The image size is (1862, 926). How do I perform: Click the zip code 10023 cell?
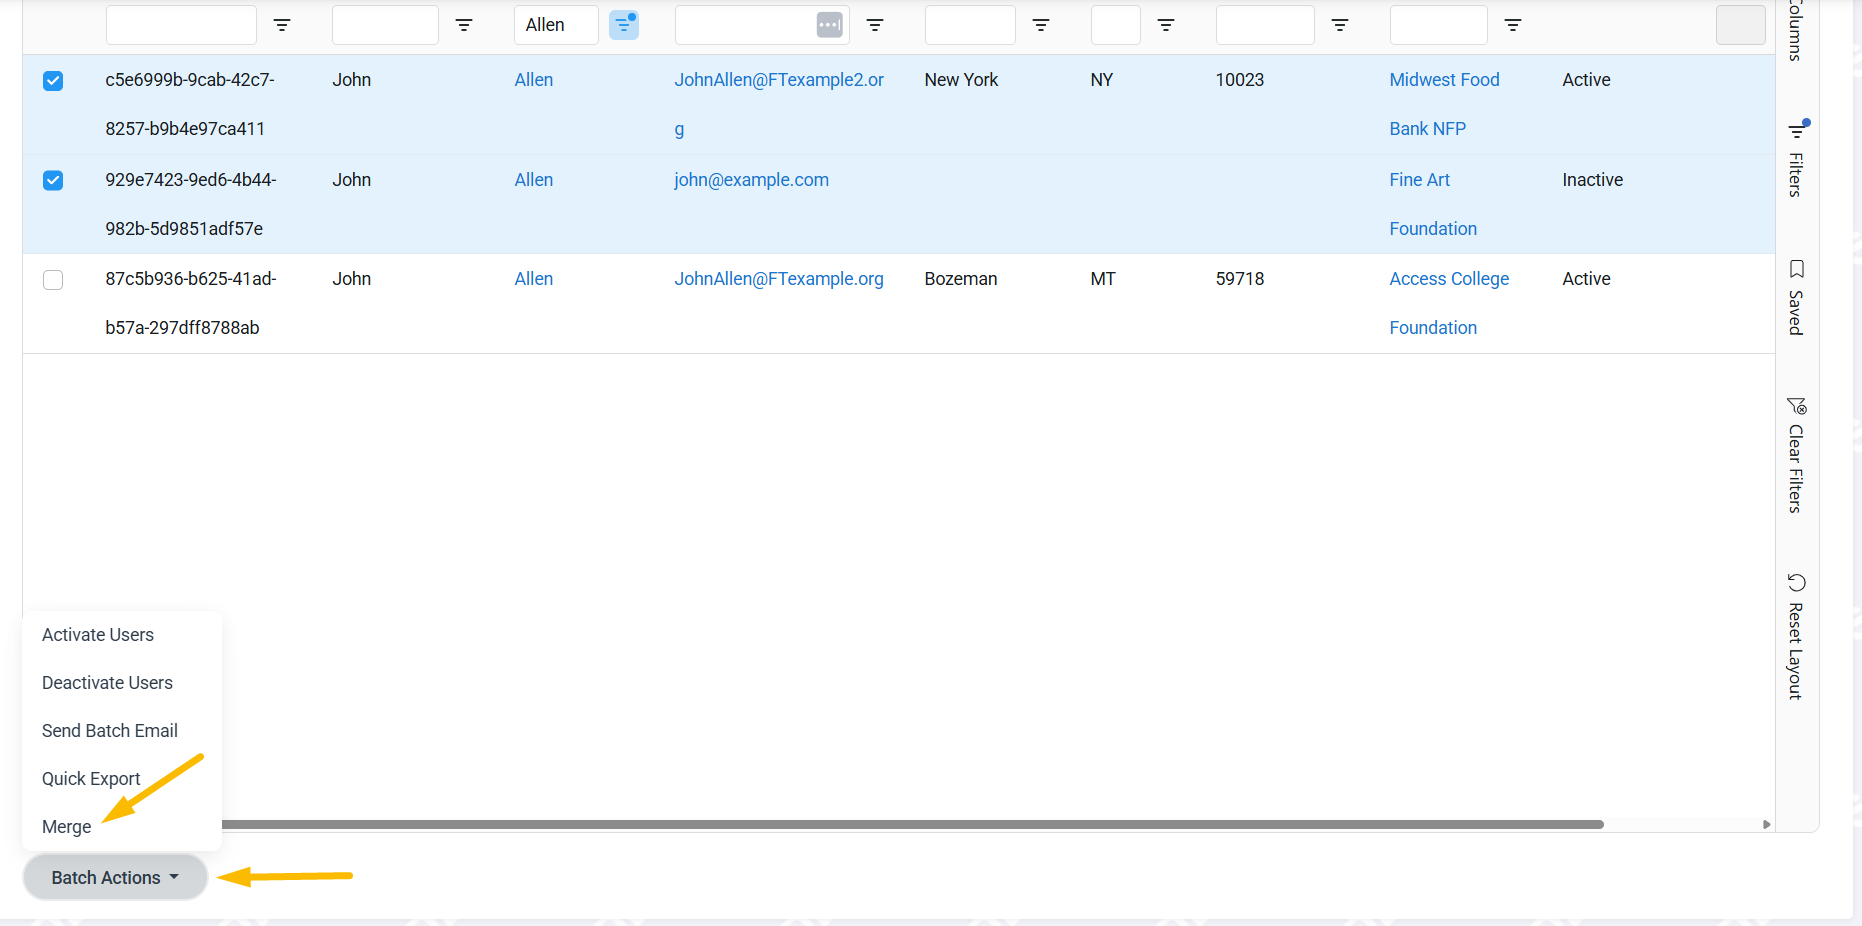[x=1240, y=80]
